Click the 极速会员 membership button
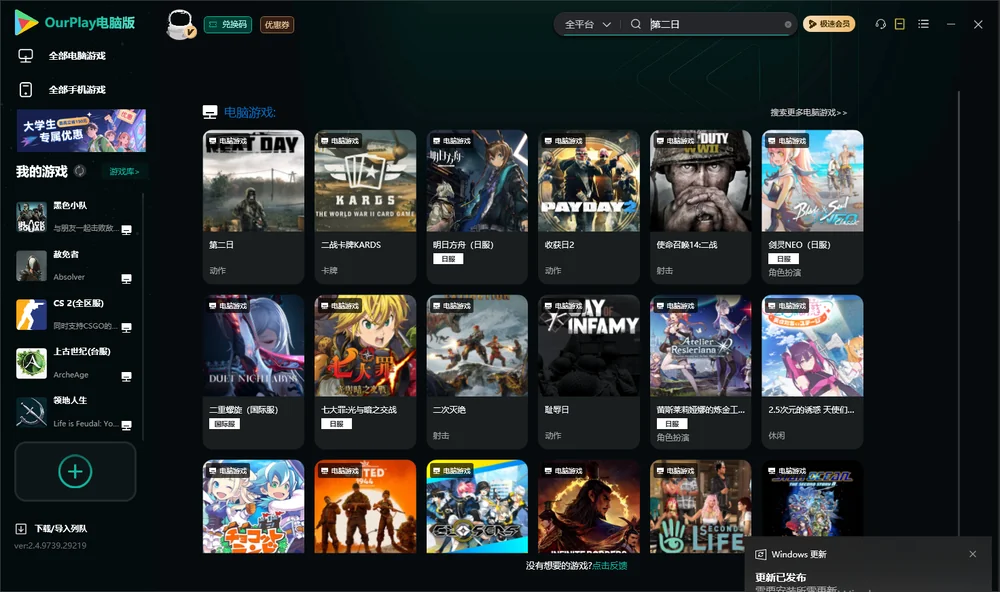Screen dimensions: 1000x592 828,24
